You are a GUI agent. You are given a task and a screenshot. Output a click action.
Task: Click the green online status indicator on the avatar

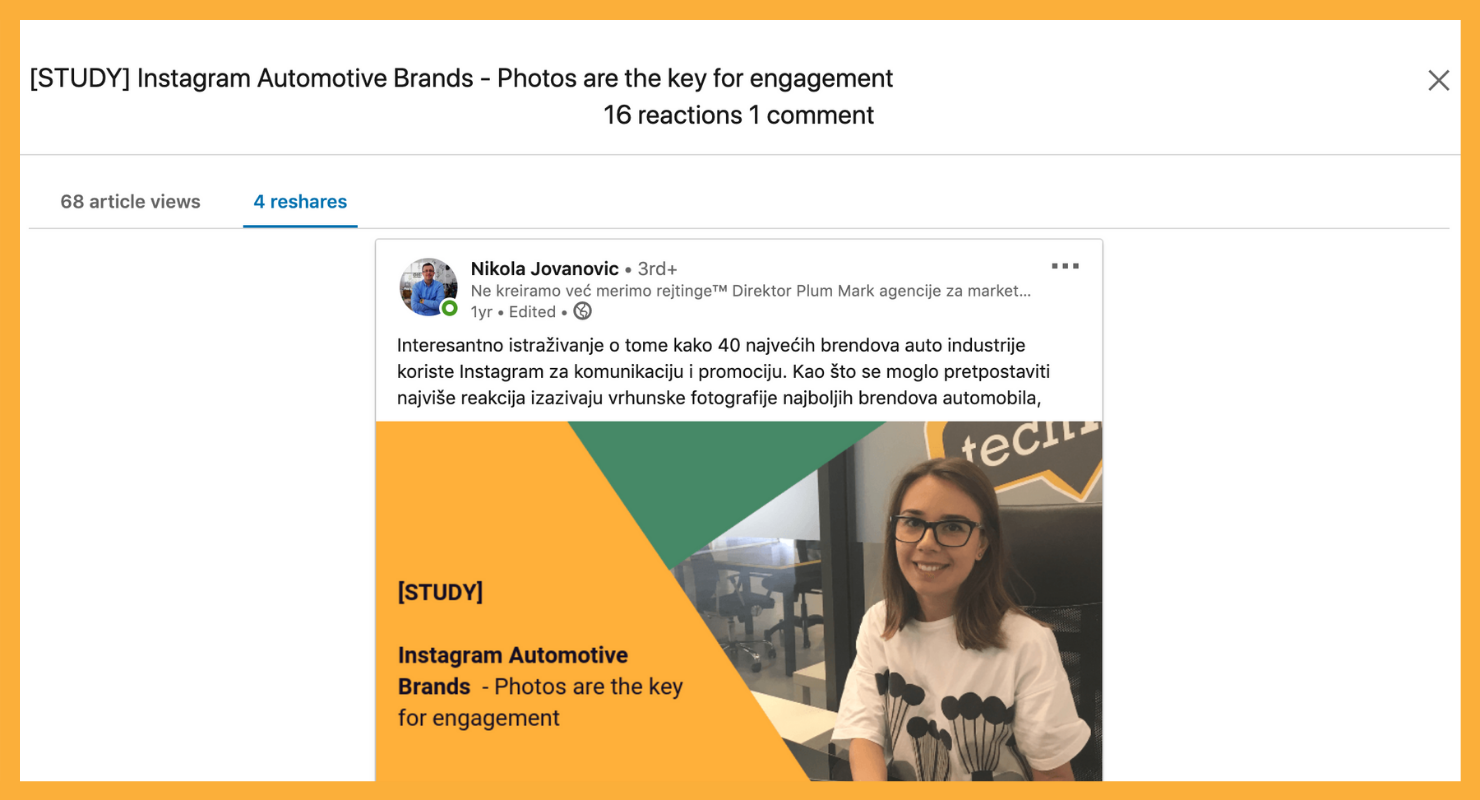tap(450, 308)
